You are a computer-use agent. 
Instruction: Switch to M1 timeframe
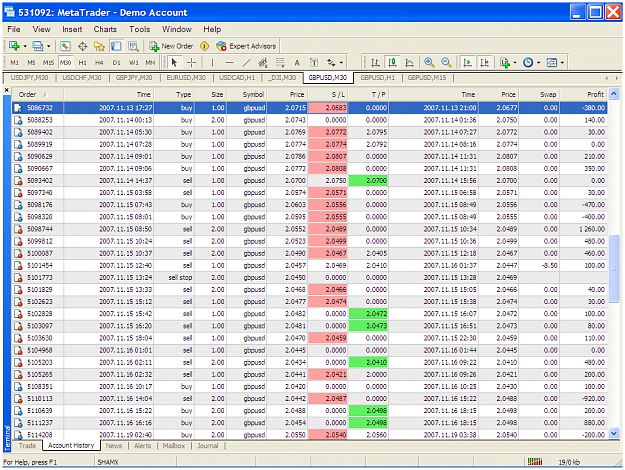click(x=14, y=63)
